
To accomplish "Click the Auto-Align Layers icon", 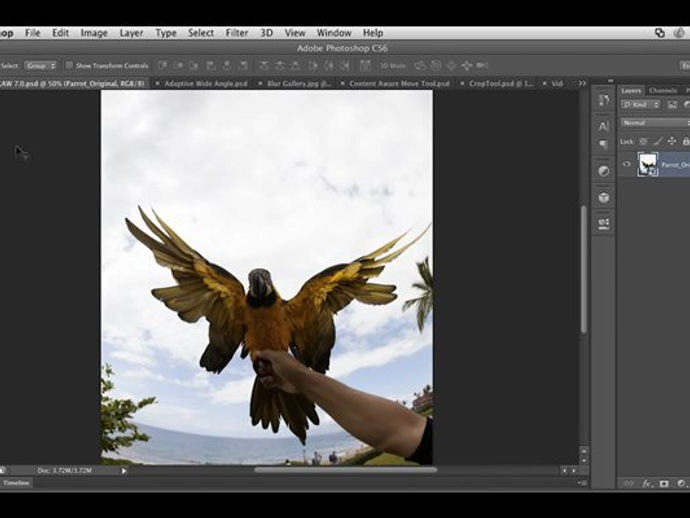I will click(365, 66).
